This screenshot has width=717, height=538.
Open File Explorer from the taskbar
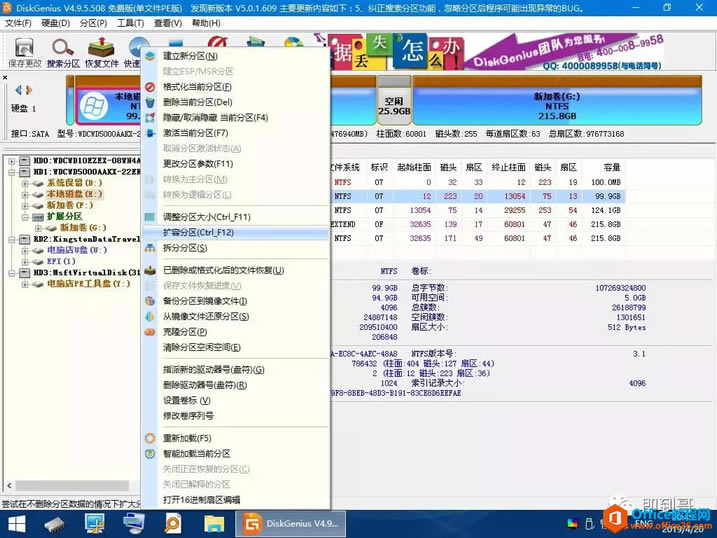(214, 524)
